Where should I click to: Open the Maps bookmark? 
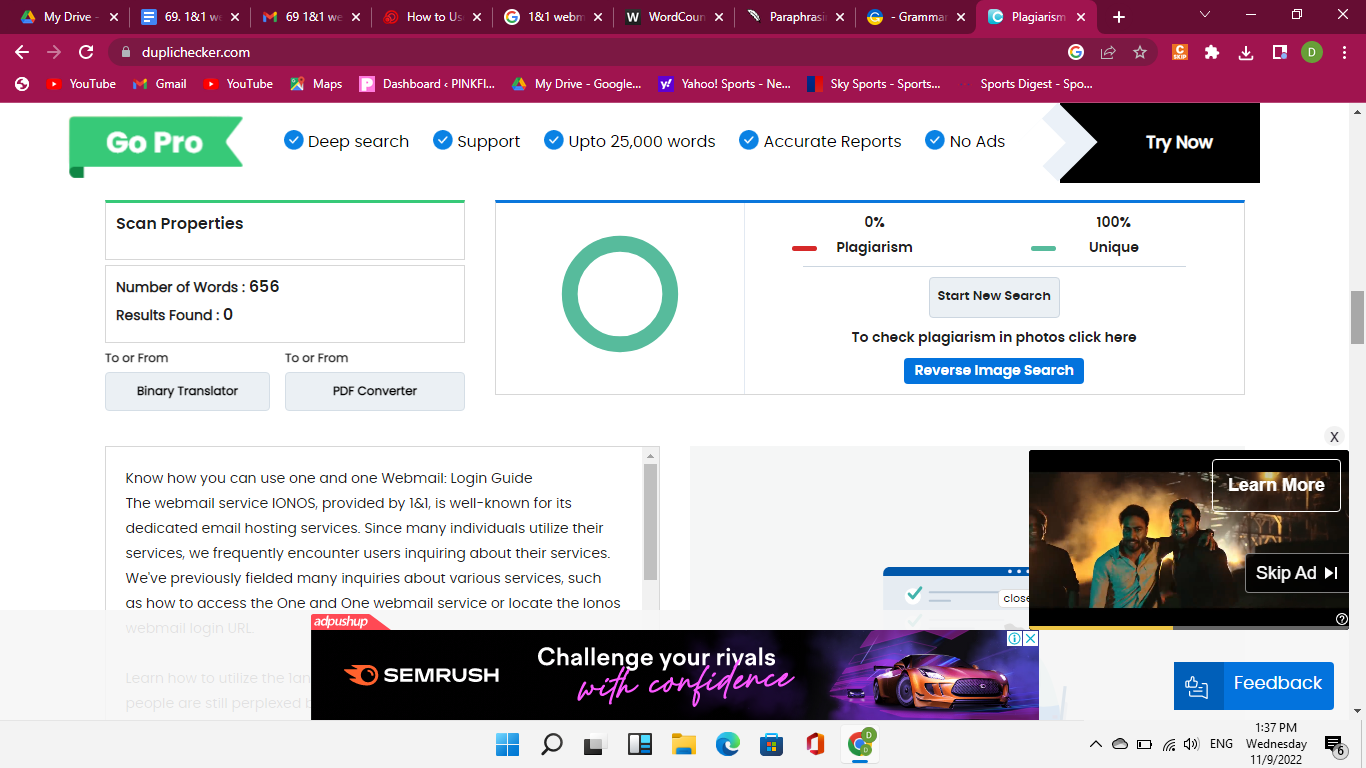tap(316, 84)
